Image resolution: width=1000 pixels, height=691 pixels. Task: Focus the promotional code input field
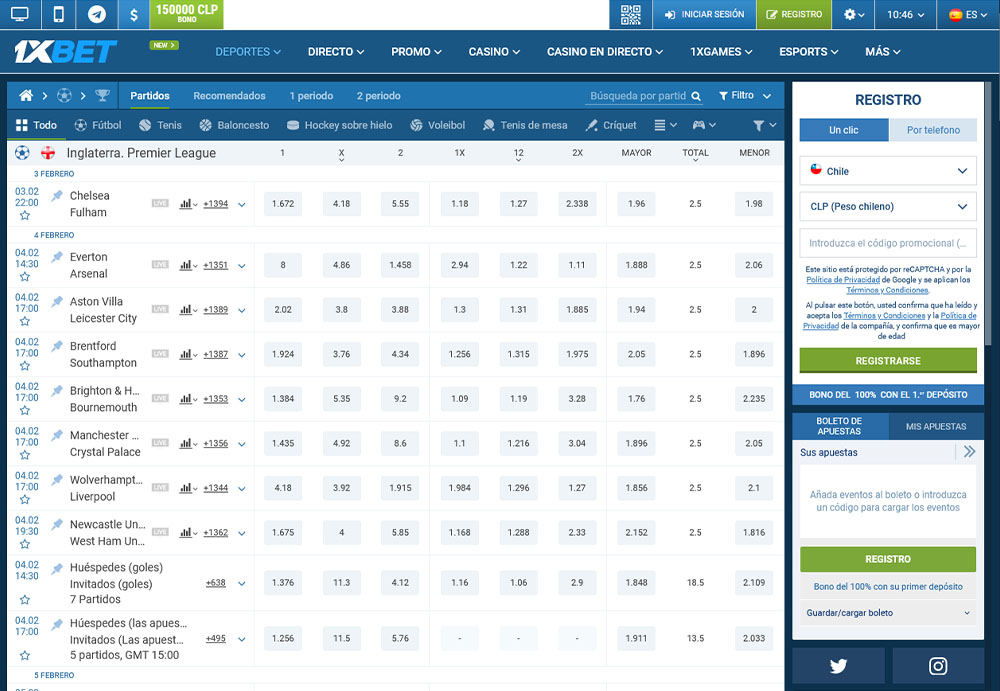point(888,243)
